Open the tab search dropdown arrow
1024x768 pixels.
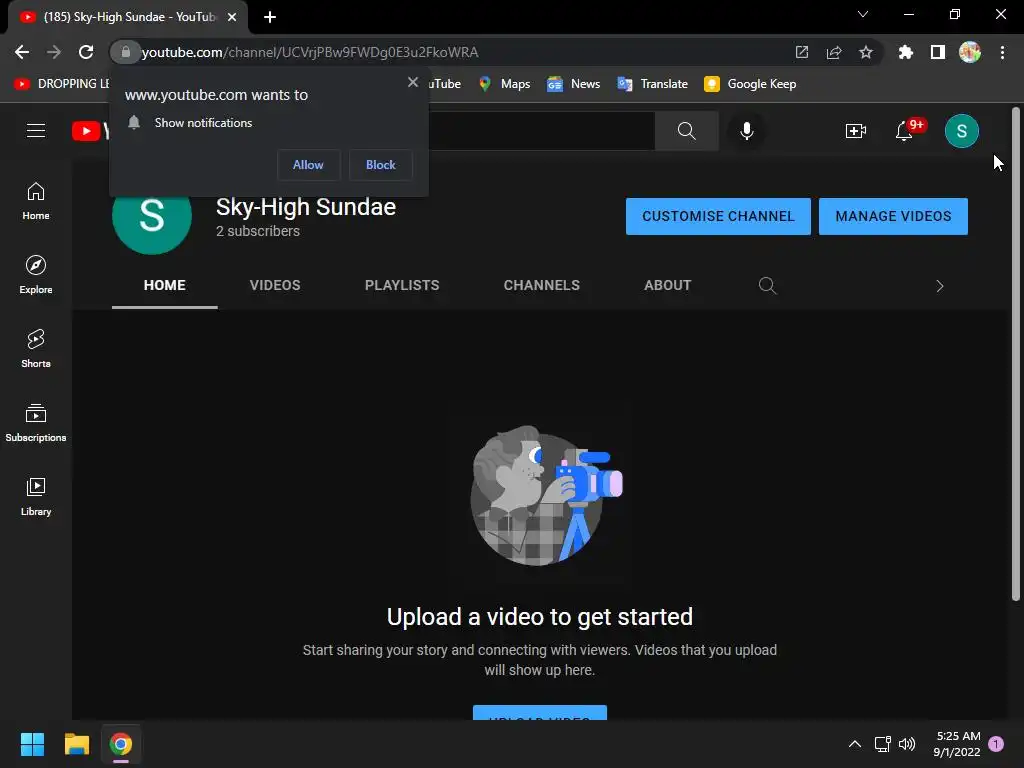pos(863,14)
